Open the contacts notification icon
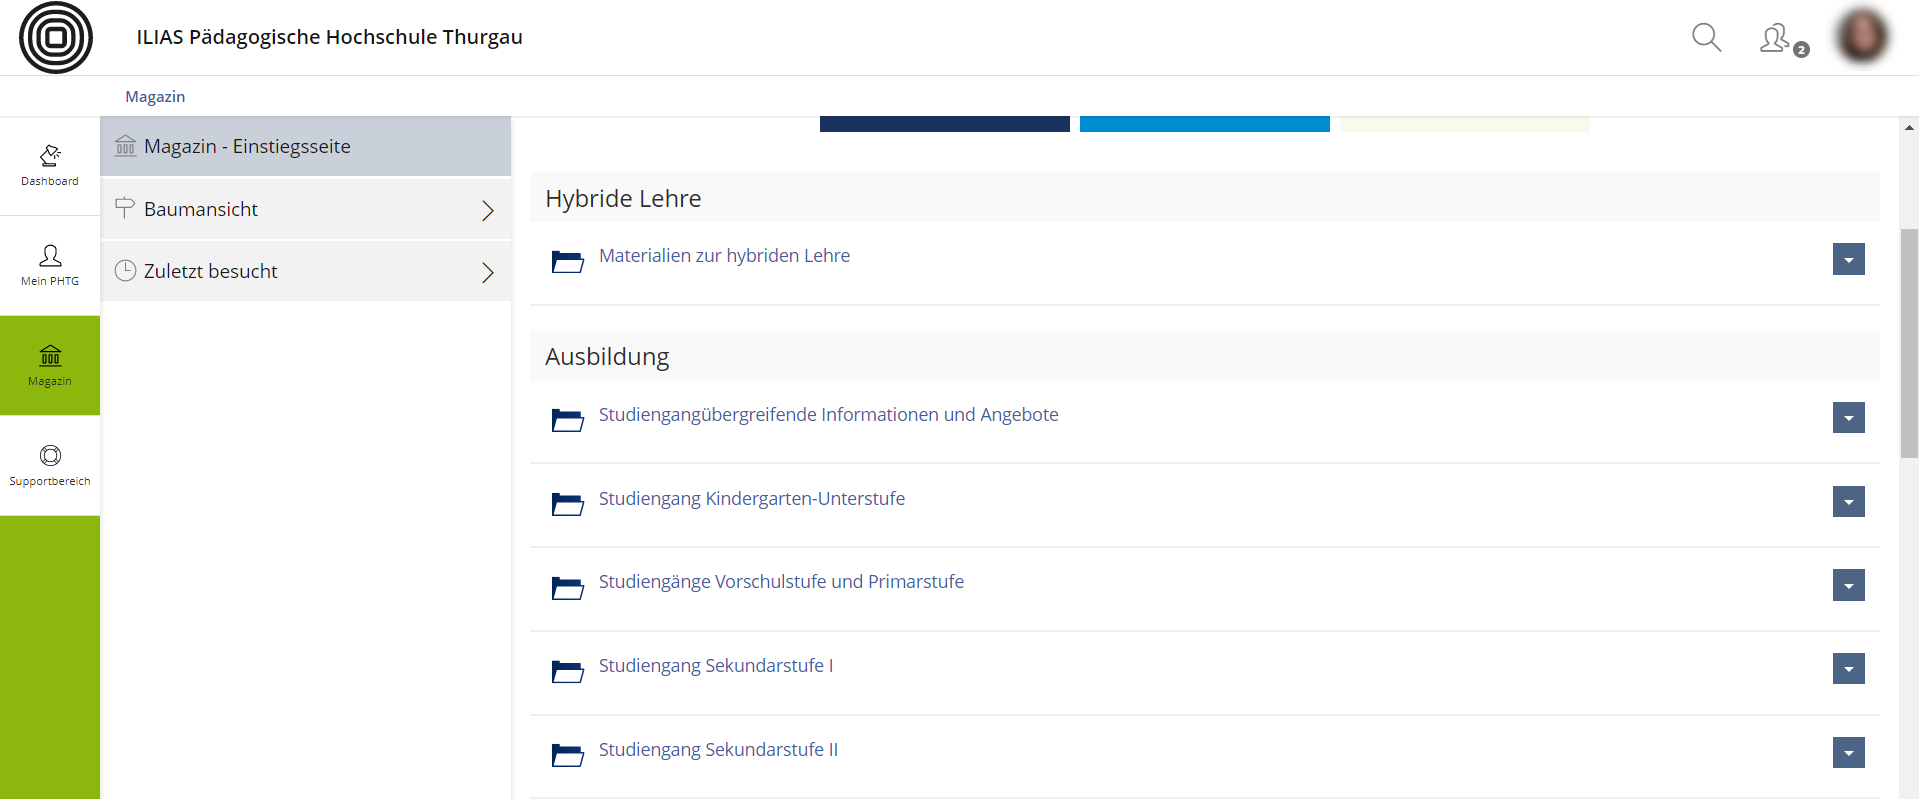Viewport: 1919px width, 799px height. 1778,39
